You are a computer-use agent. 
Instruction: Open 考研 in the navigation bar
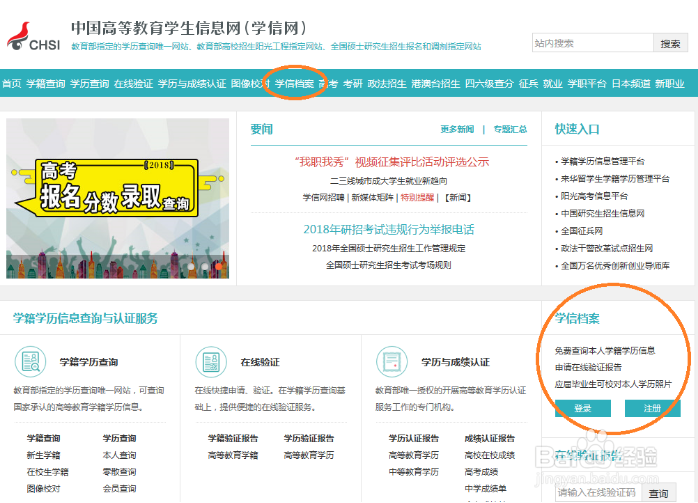click(353, 83)
